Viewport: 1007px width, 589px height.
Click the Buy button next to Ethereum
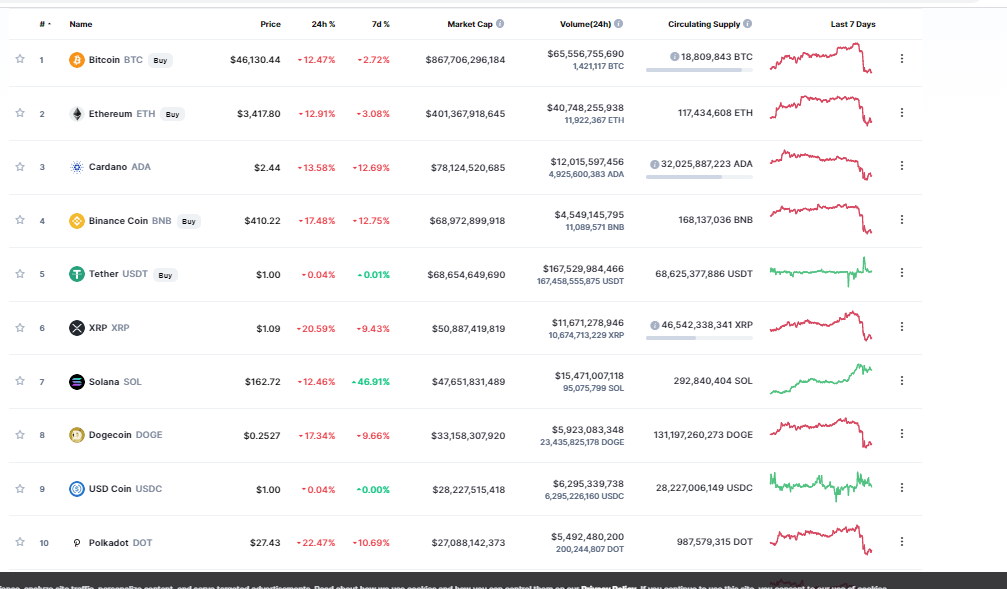173,114
